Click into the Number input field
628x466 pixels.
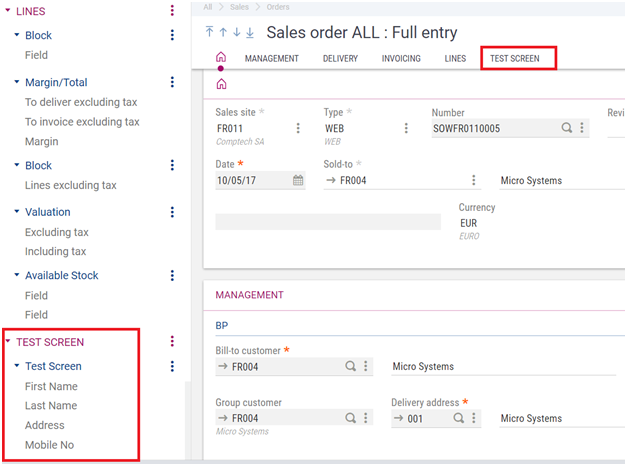[x=495, y=129]
